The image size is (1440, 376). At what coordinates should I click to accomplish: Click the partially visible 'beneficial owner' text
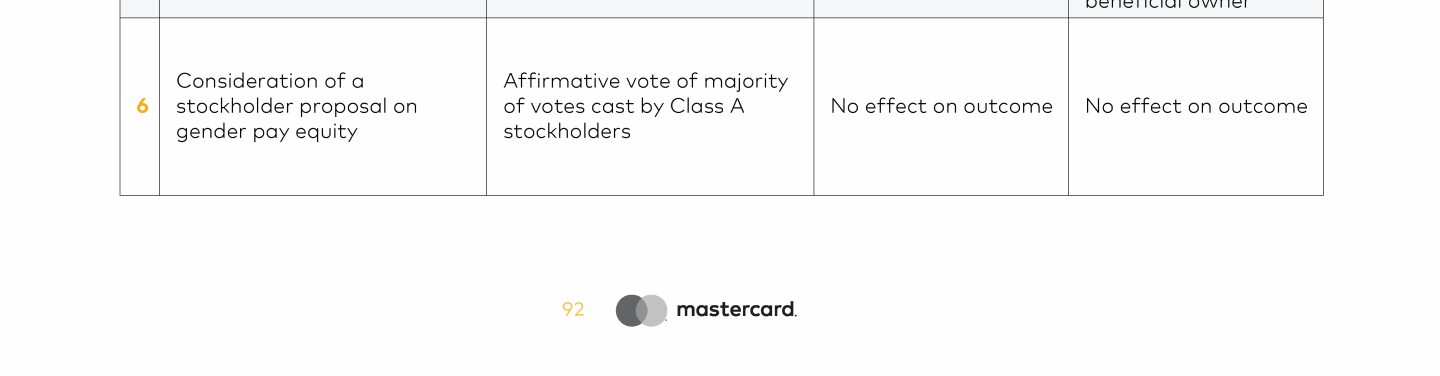coord(1167,4)
